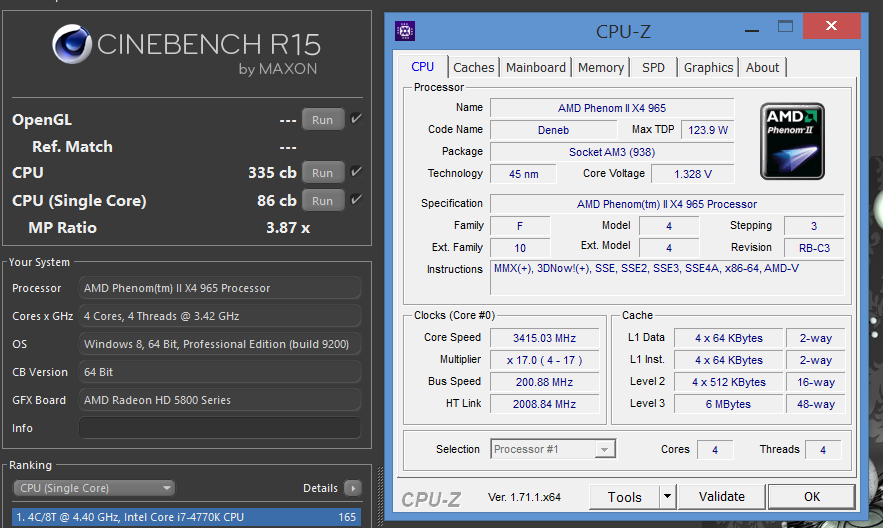Click the Instructions list field
The height and width of the screenshot is (528, 883).
pos(667,278)
